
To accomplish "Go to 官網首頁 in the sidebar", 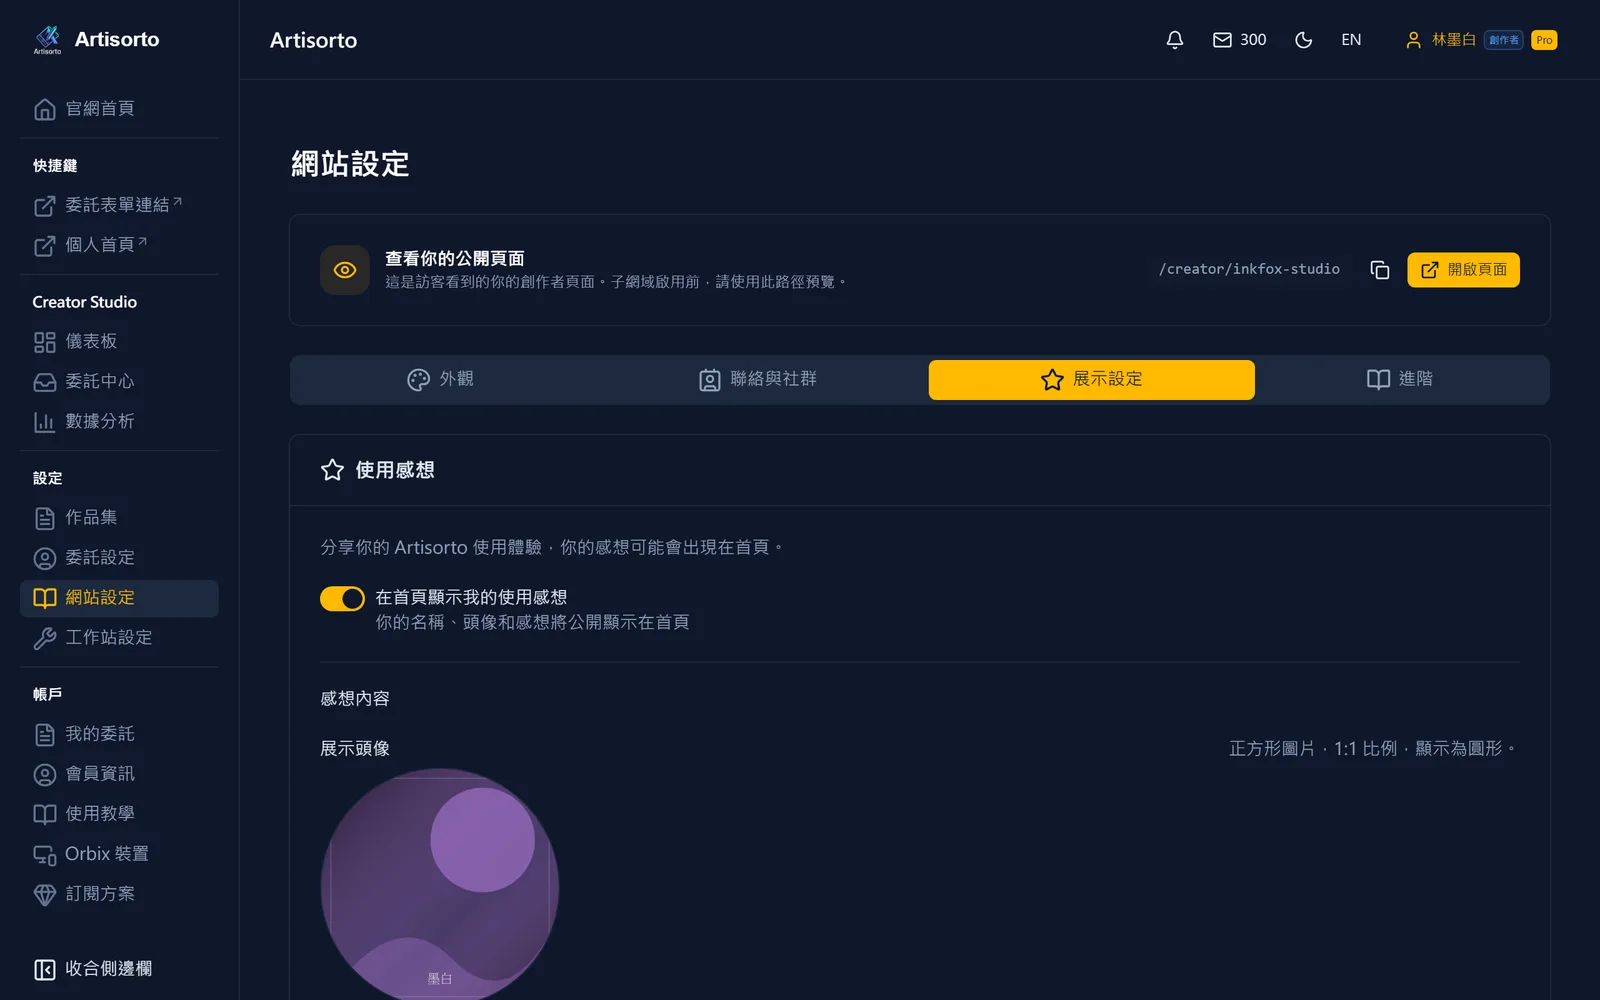I will [x=119, y=109].
